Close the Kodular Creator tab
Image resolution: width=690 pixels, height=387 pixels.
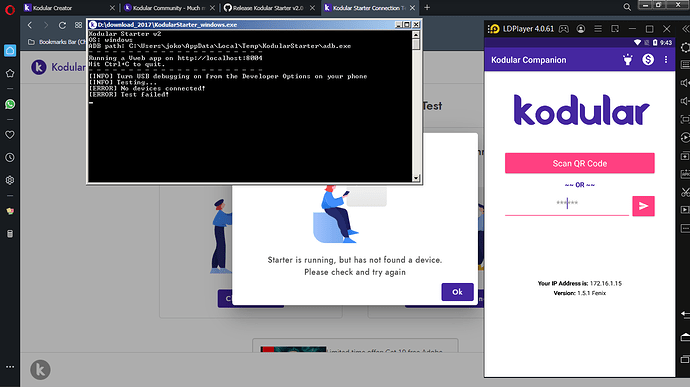pyautogui.click(x=112, y=8)
